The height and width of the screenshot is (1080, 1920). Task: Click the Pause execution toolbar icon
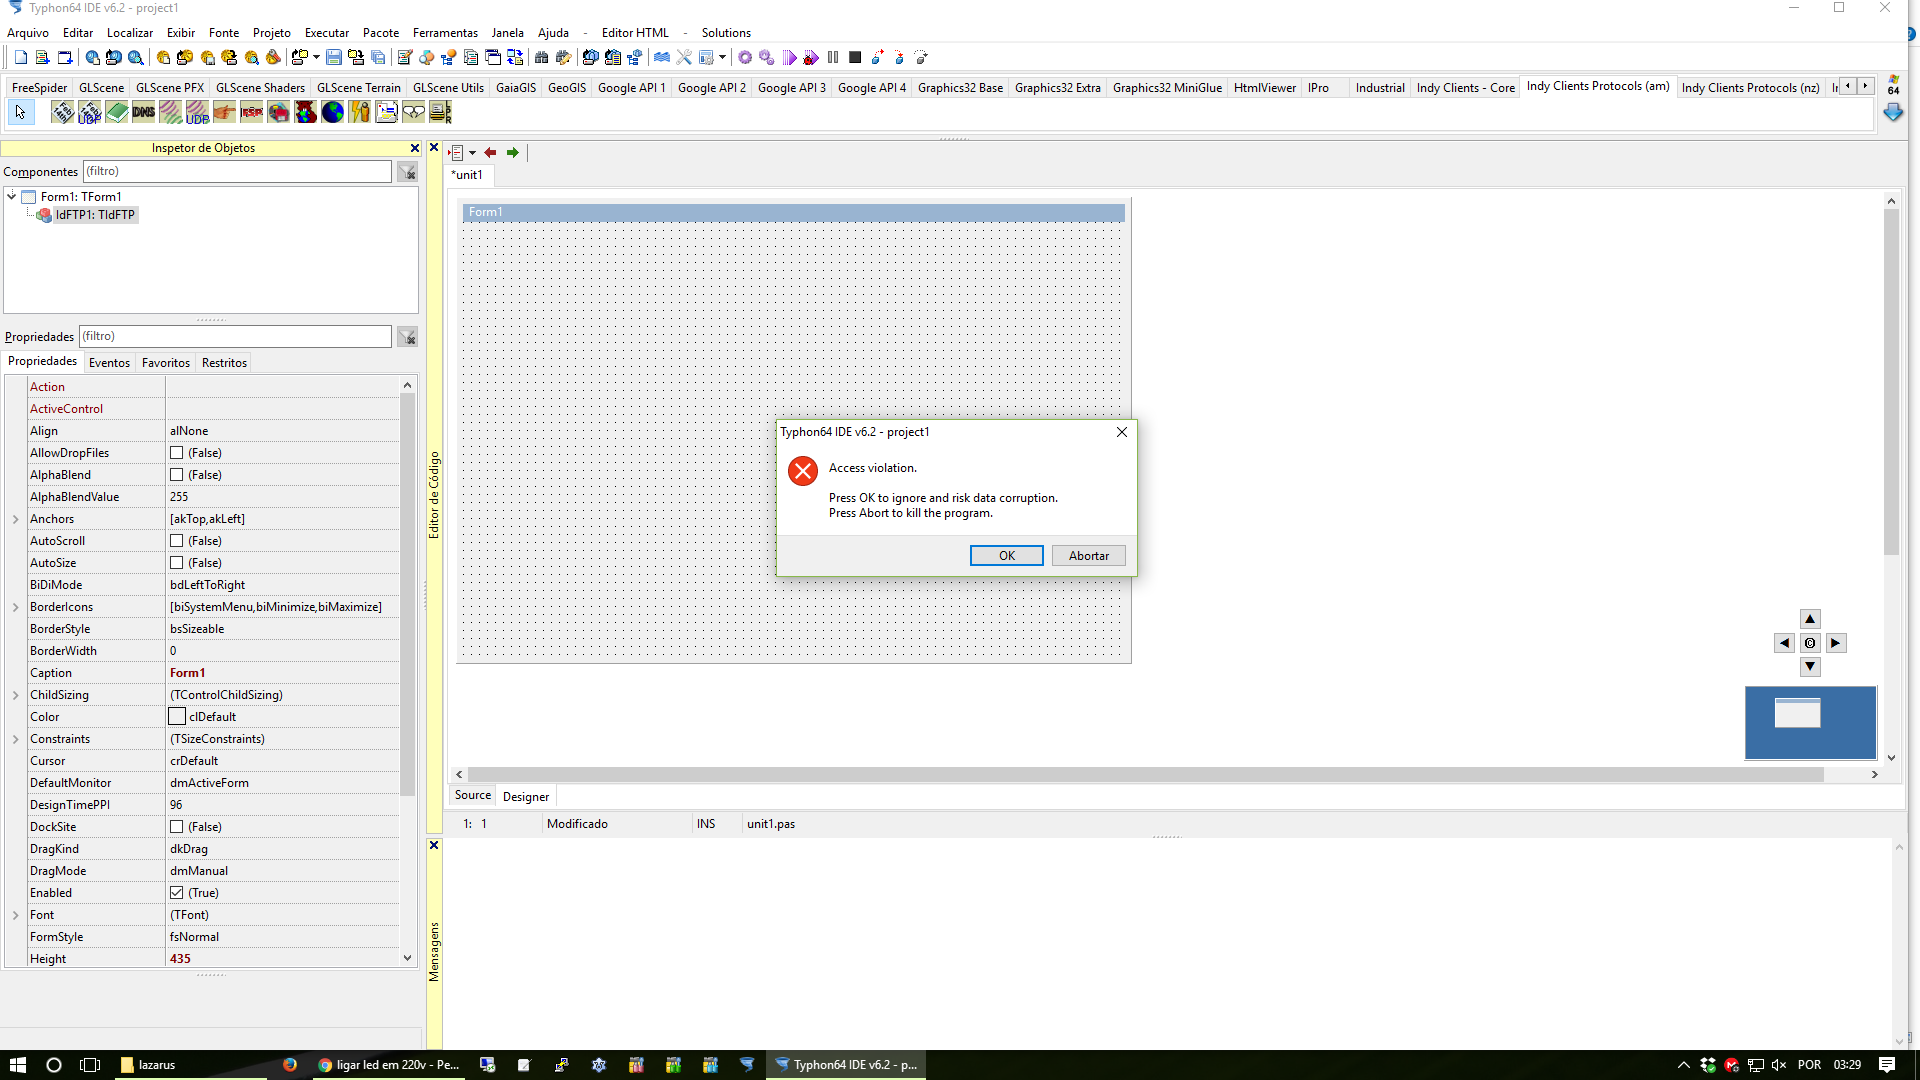point(833,58)
